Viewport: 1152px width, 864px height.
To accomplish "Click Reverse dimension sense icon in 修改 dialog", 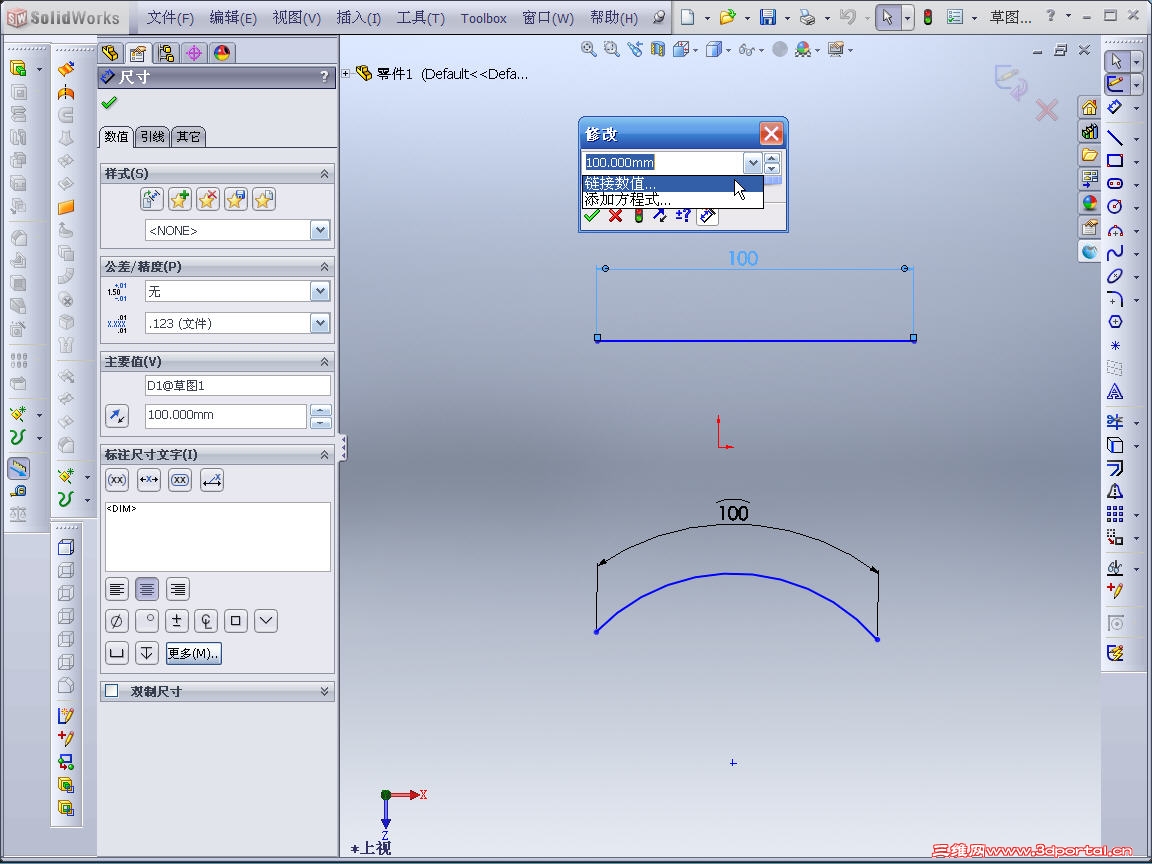I will pos(660,216).
